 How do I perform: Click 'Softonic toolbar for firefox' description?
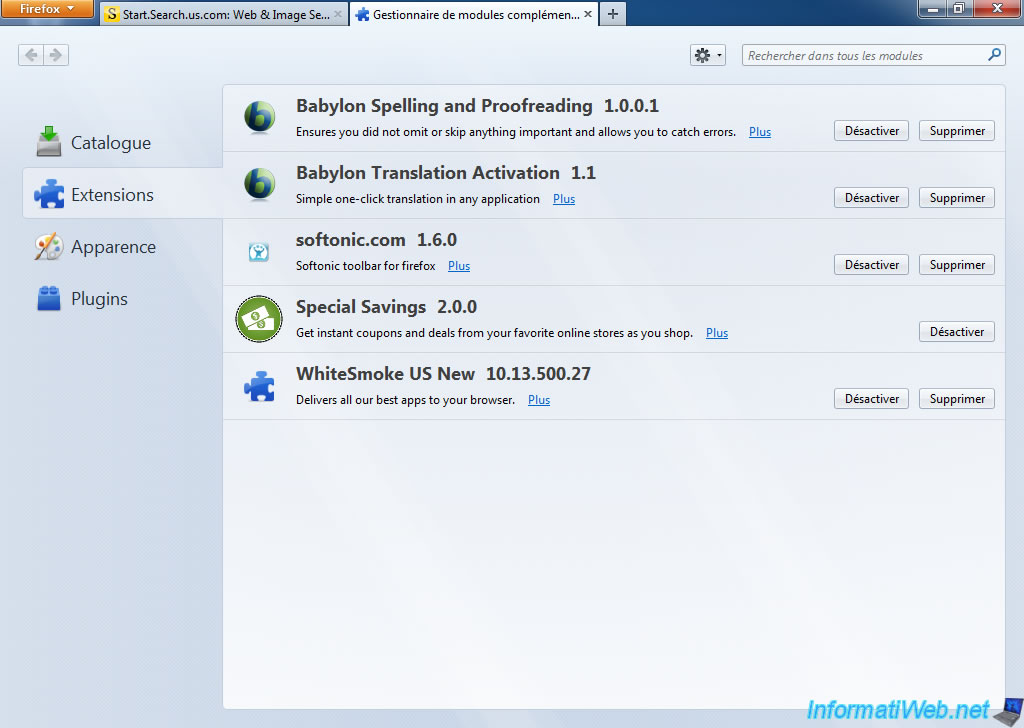[366, 266]
